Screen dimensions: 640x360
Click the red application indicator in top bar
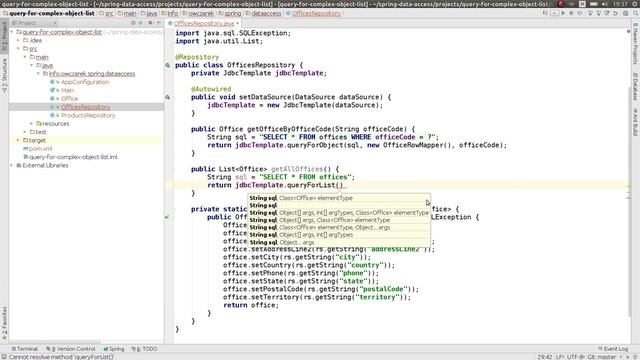pos(561,4)
